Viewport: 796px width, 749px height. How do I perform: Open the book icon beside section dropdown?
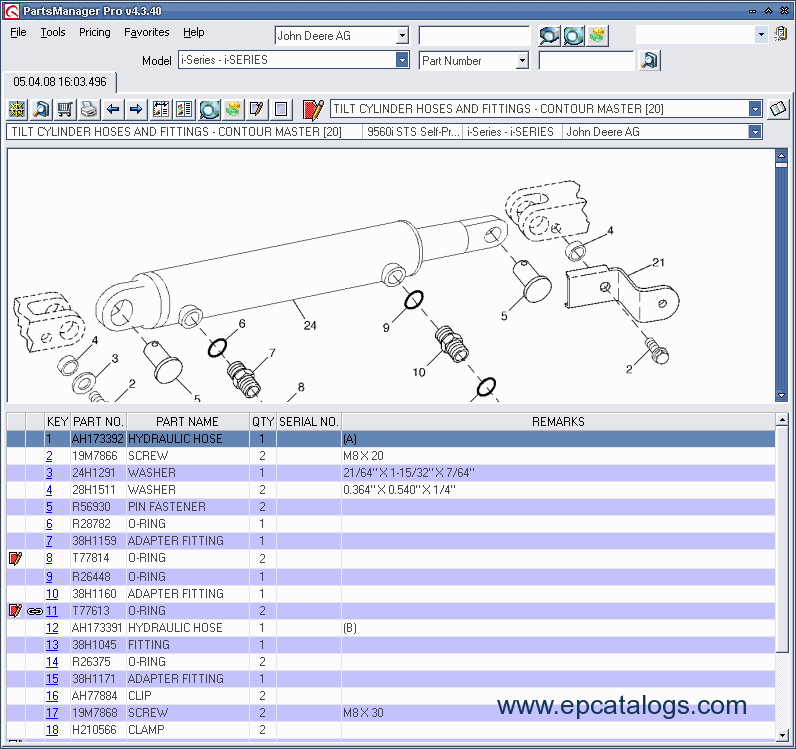778,109
